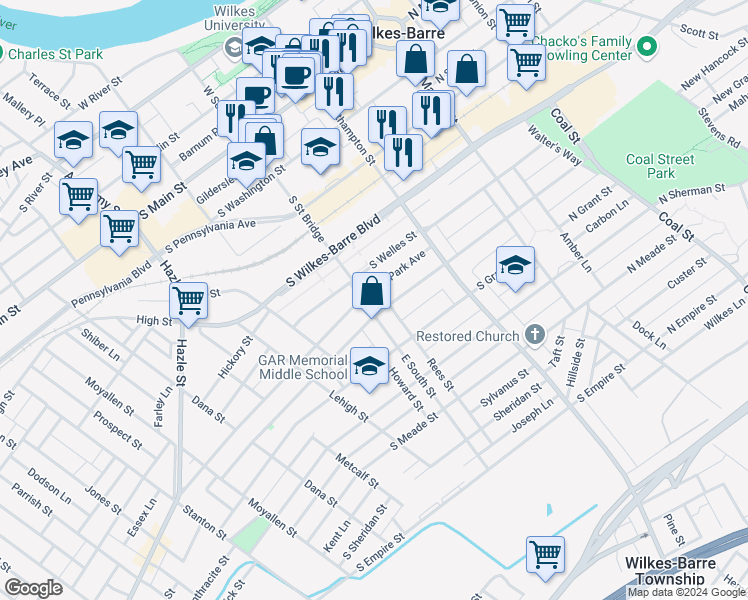Image resolution: width=748 pixels, height=600 pixels.
Task: Click the Coal Street Park label
Action: (660, 166)
